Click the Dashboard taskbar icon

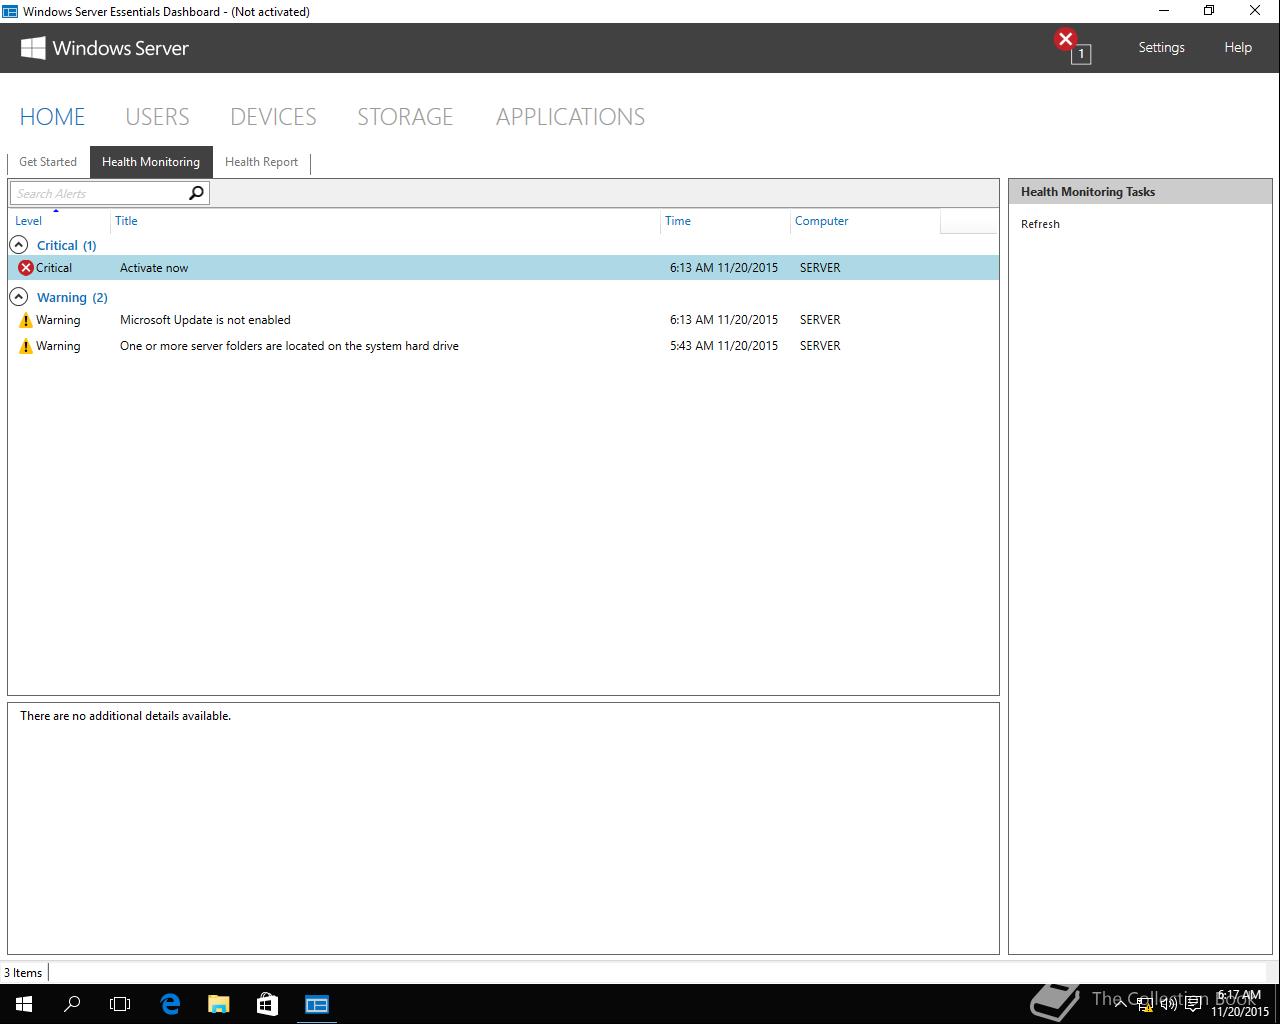317,1004
